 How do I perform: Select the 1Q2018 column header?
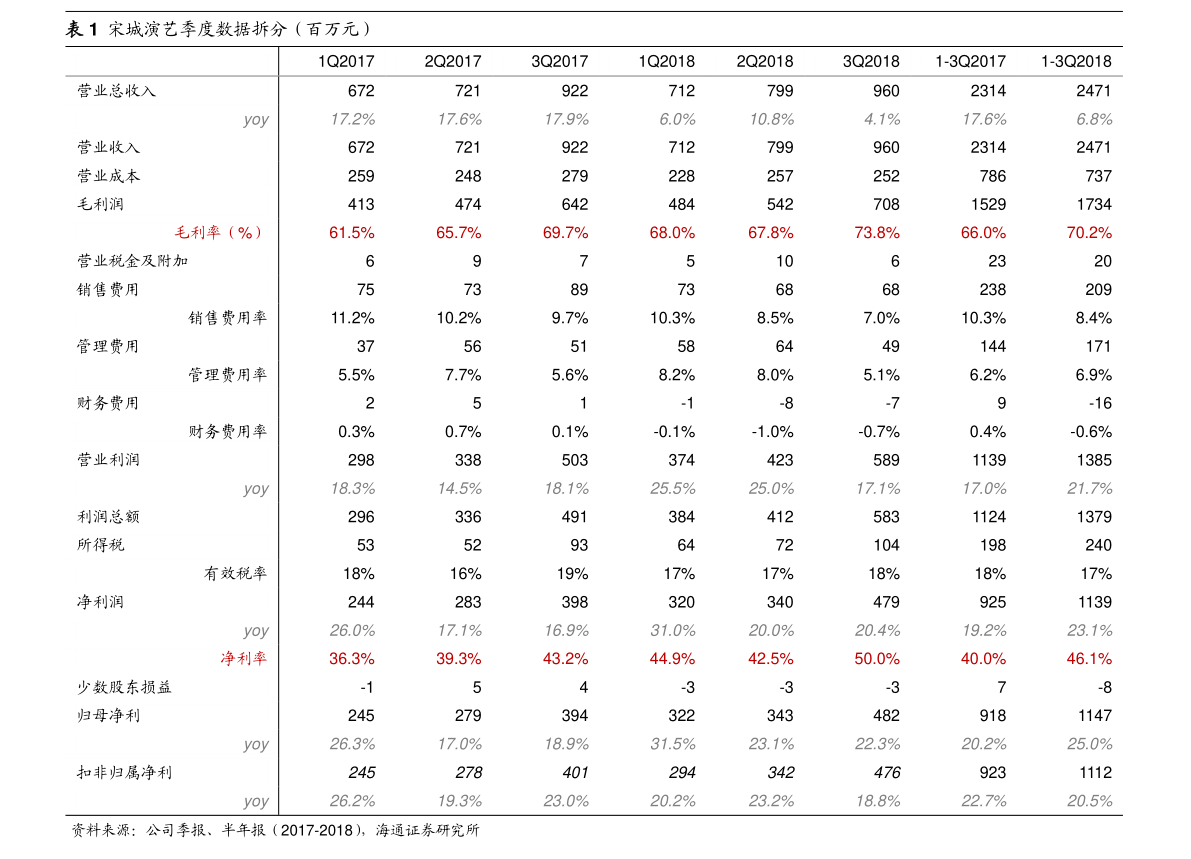tap(666, 62)
